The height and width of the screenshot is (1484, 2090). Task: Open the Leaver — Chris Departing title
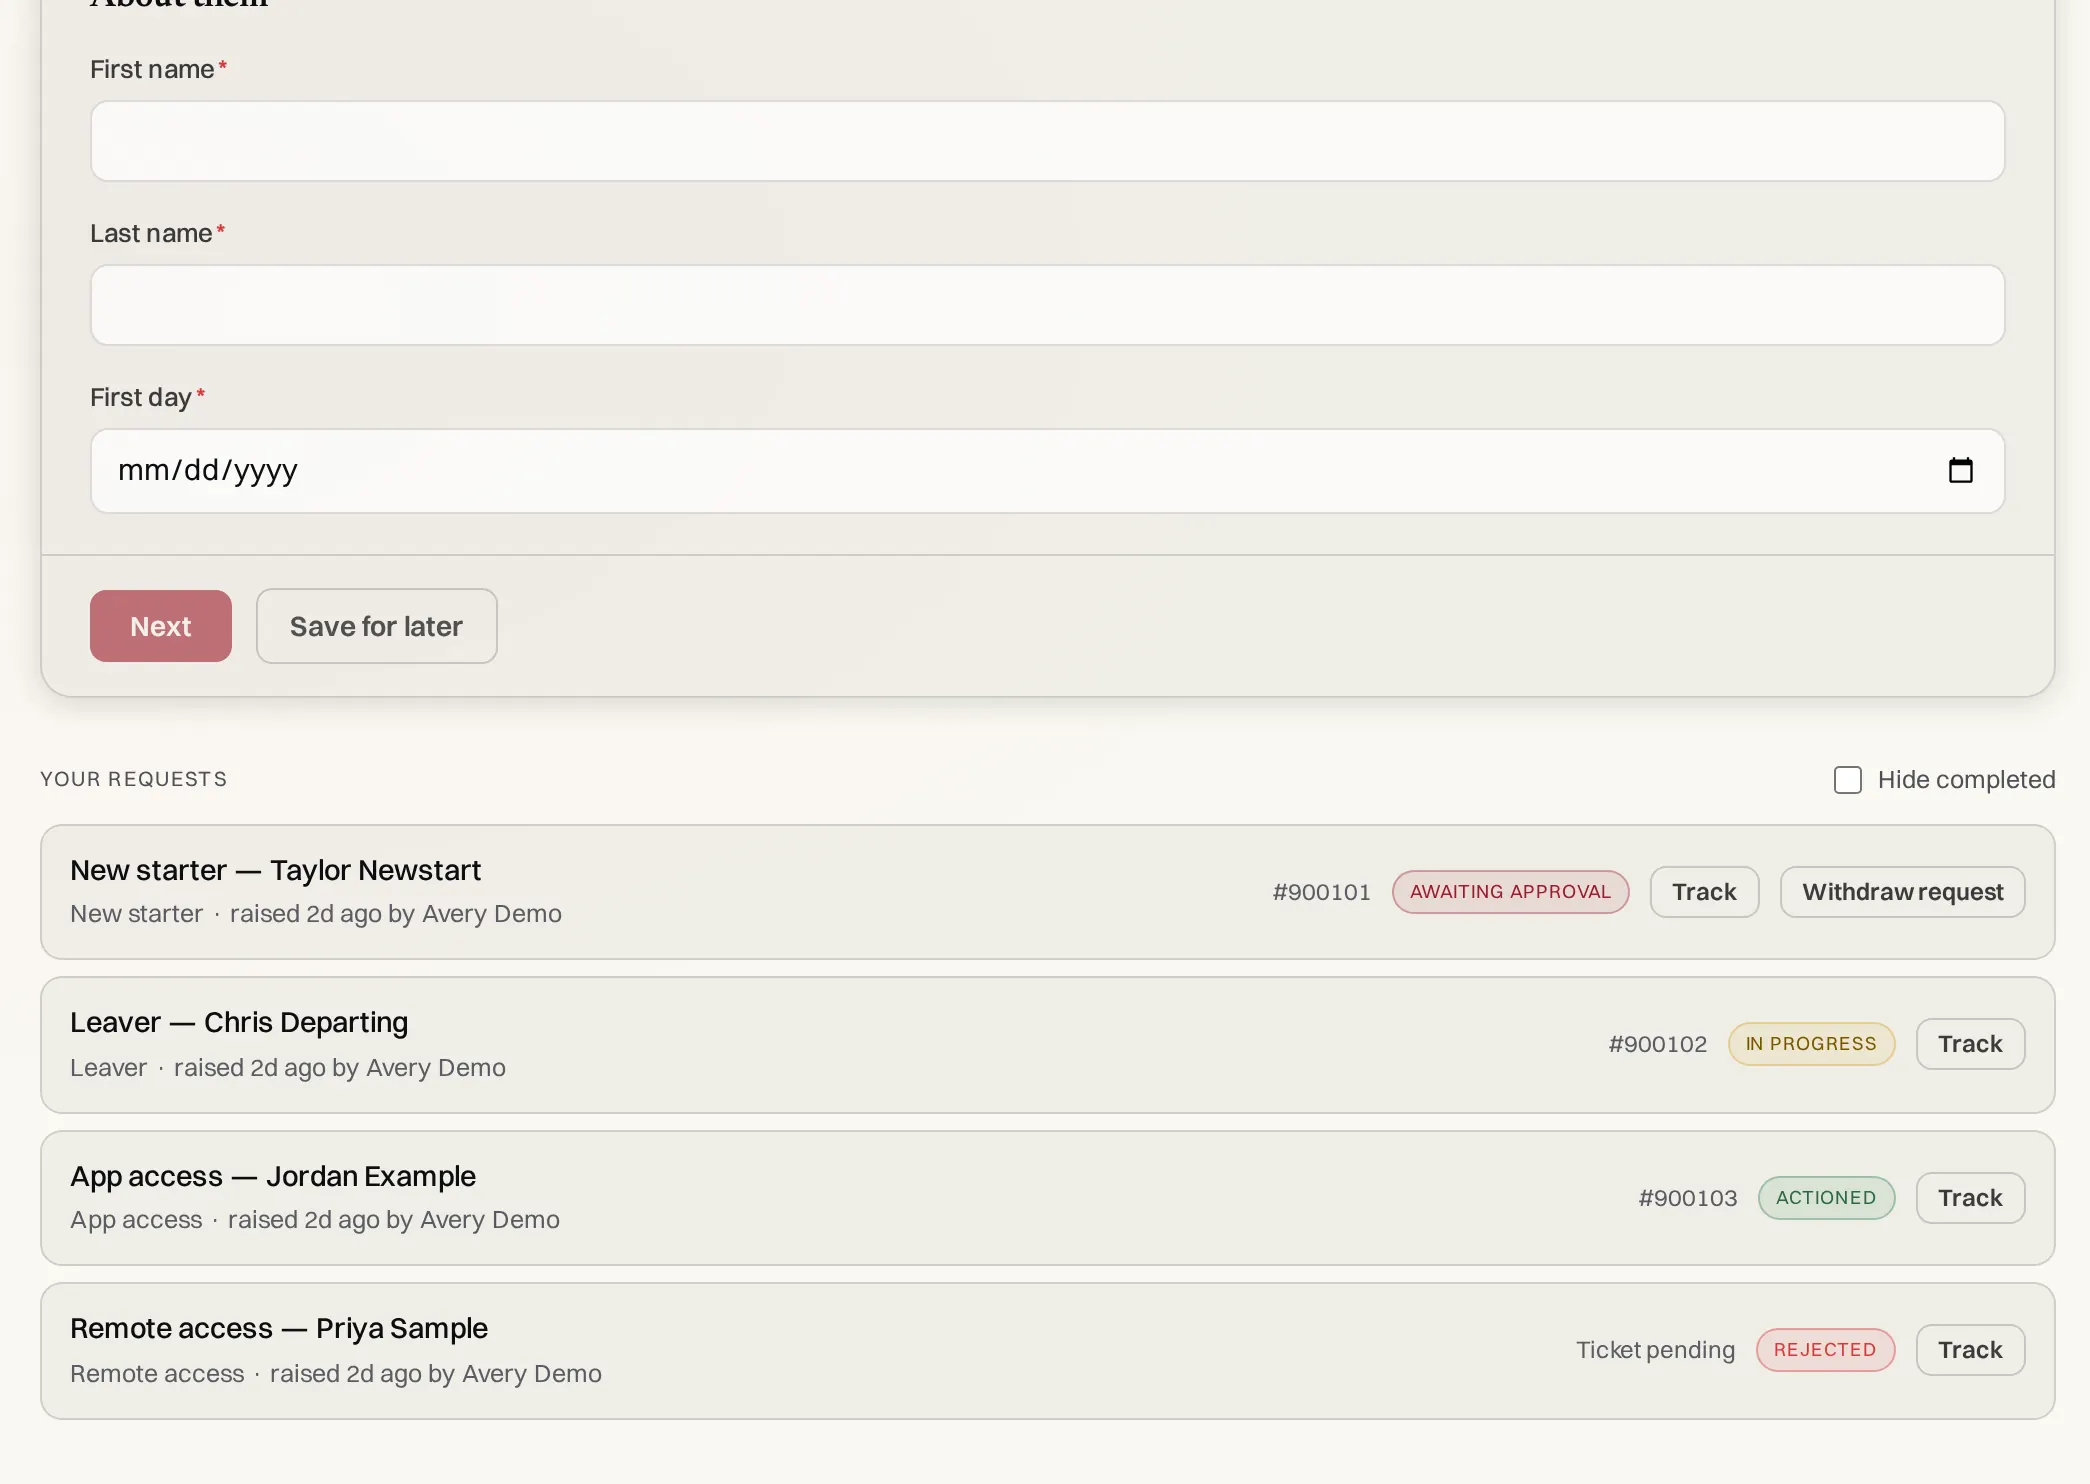[x=239, y=1022]
